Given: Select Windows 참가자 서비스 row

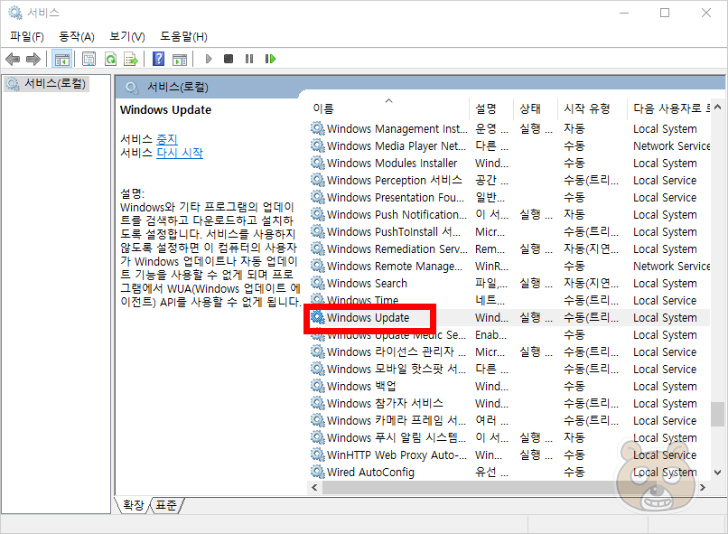Looking at the screenshot, I should [510, 404].
